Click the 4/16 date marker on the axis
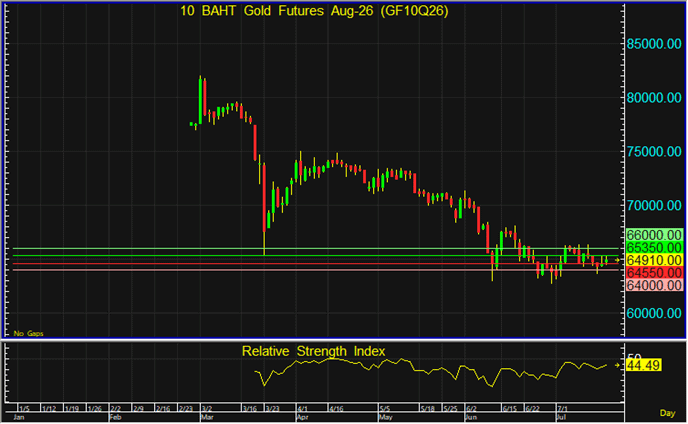 pyautogui.click(x=336, y=409)
